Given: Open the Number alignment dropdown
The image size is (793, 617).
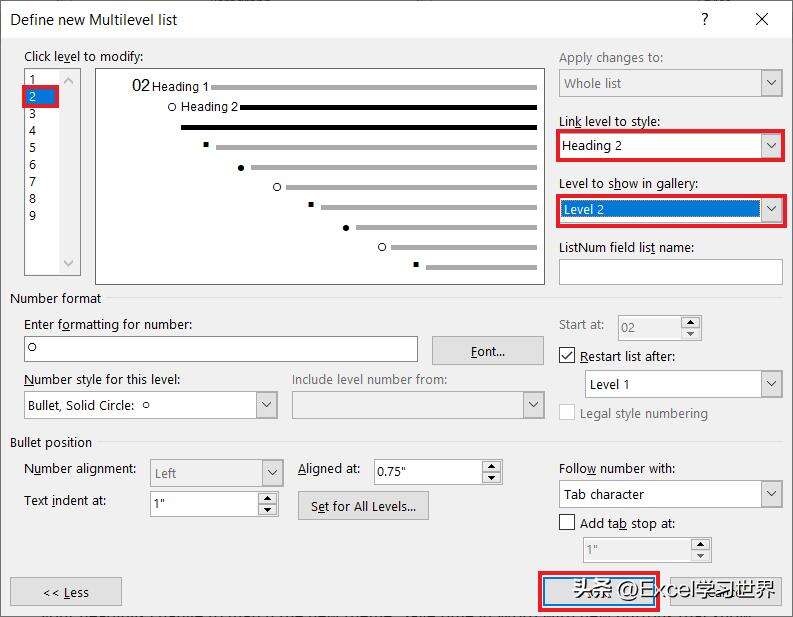Looking at the screenshot, I should click(272, 473).
